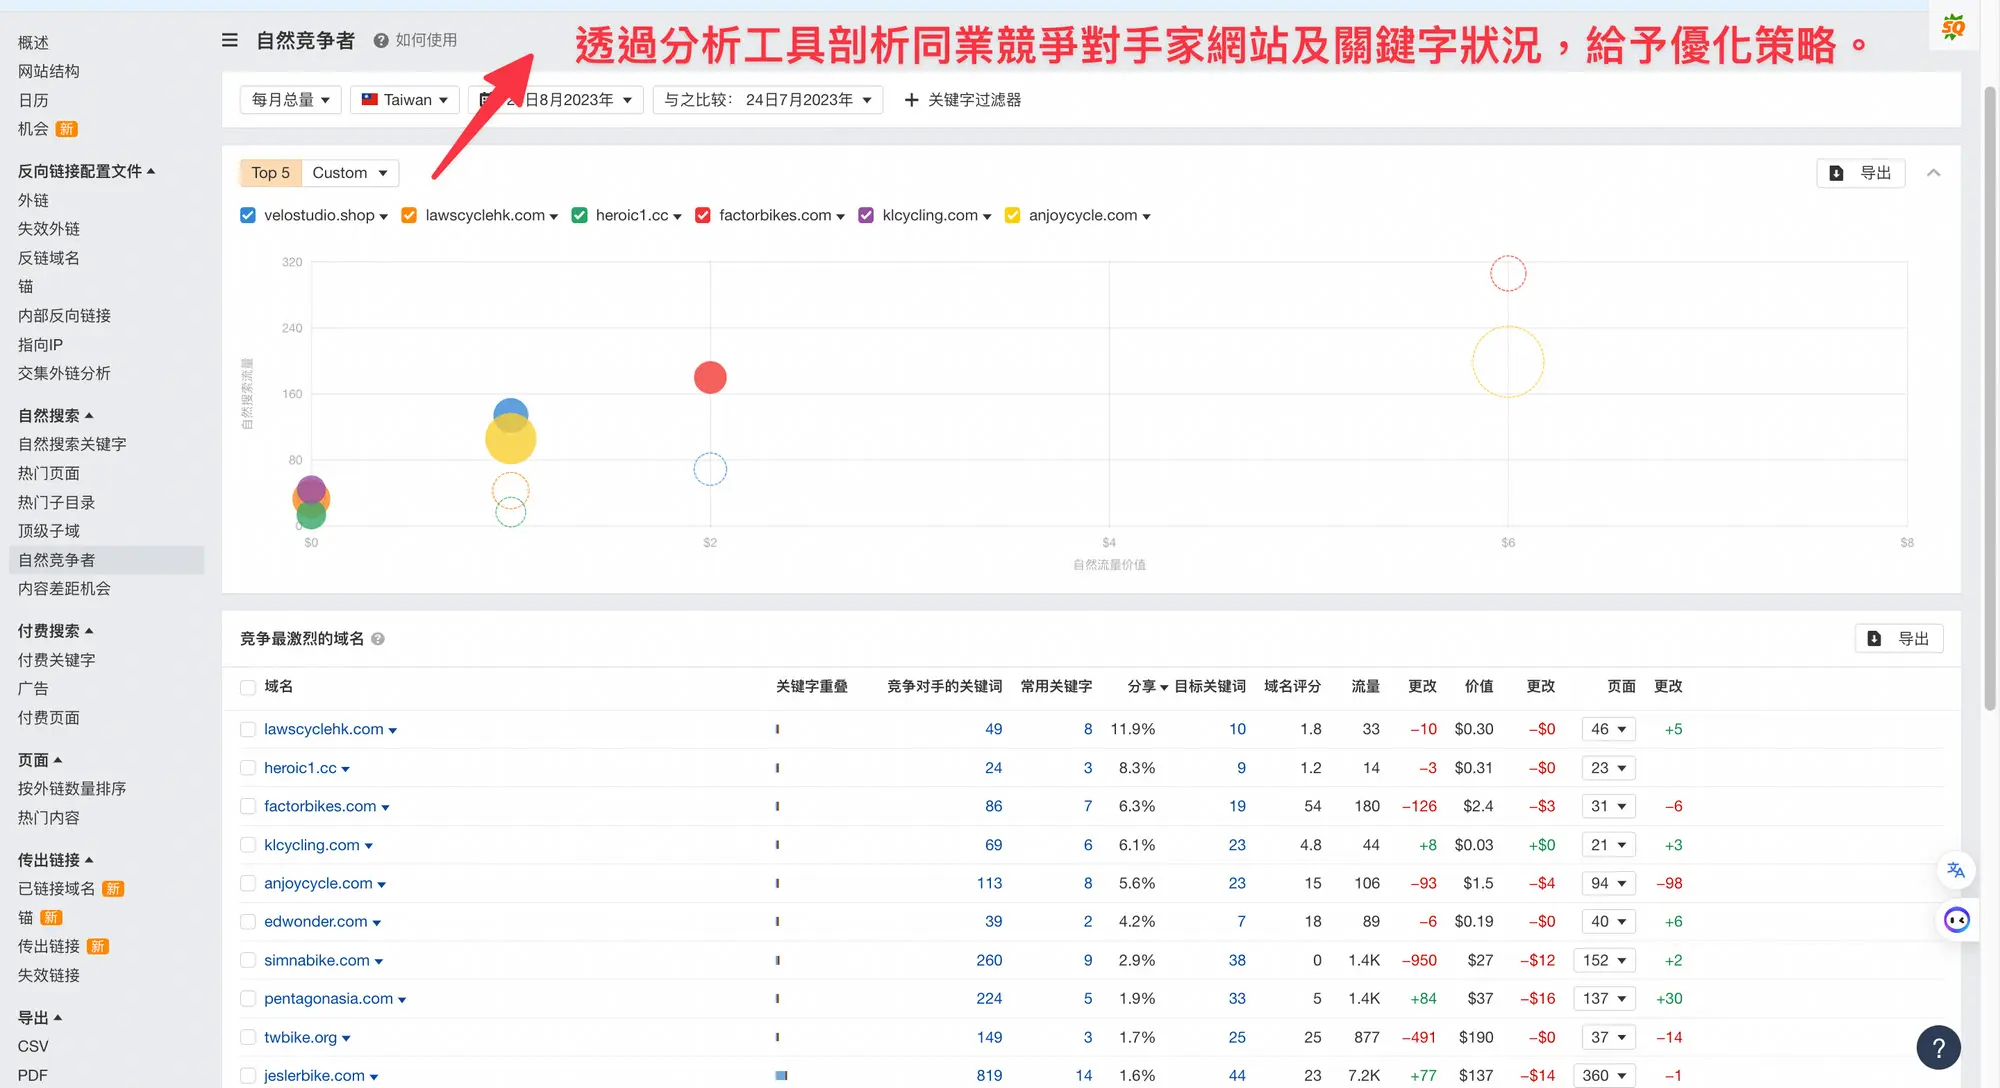Viewport: 2000px width, 1088px height.
Task: Open 内容差距机会 in sidebar
Action: click(64, 589)
